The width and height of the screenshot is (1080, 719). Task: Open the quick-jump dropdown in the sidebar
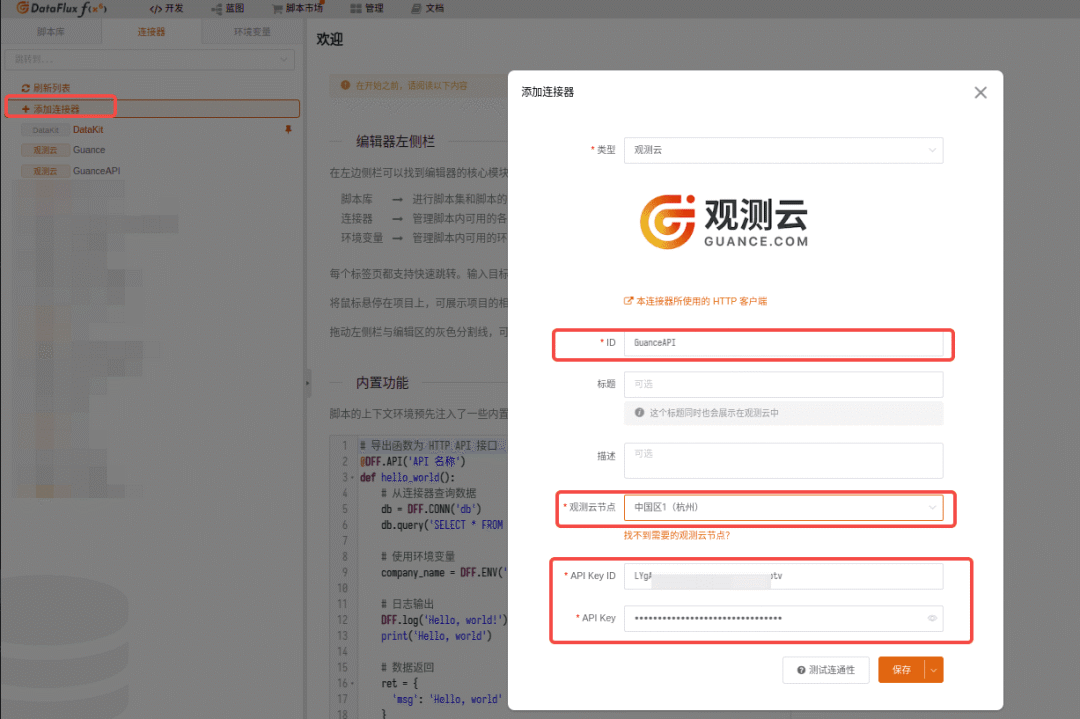point(149,59)
